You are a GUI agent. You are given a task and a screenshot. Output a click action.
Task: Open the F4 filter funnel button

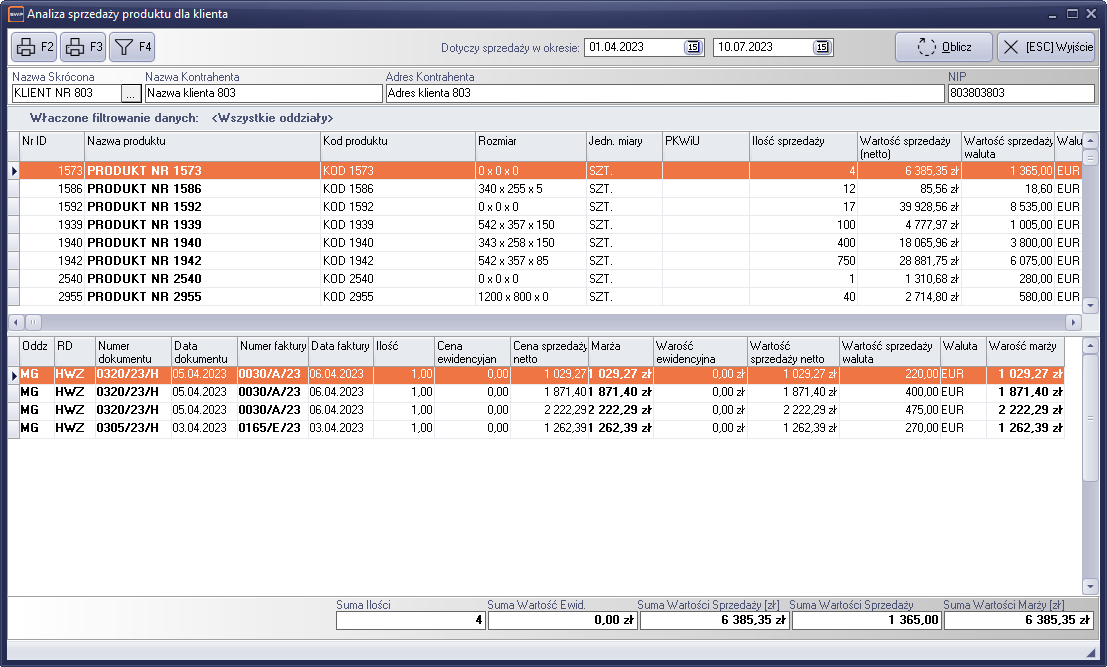[x=132, y=47]
